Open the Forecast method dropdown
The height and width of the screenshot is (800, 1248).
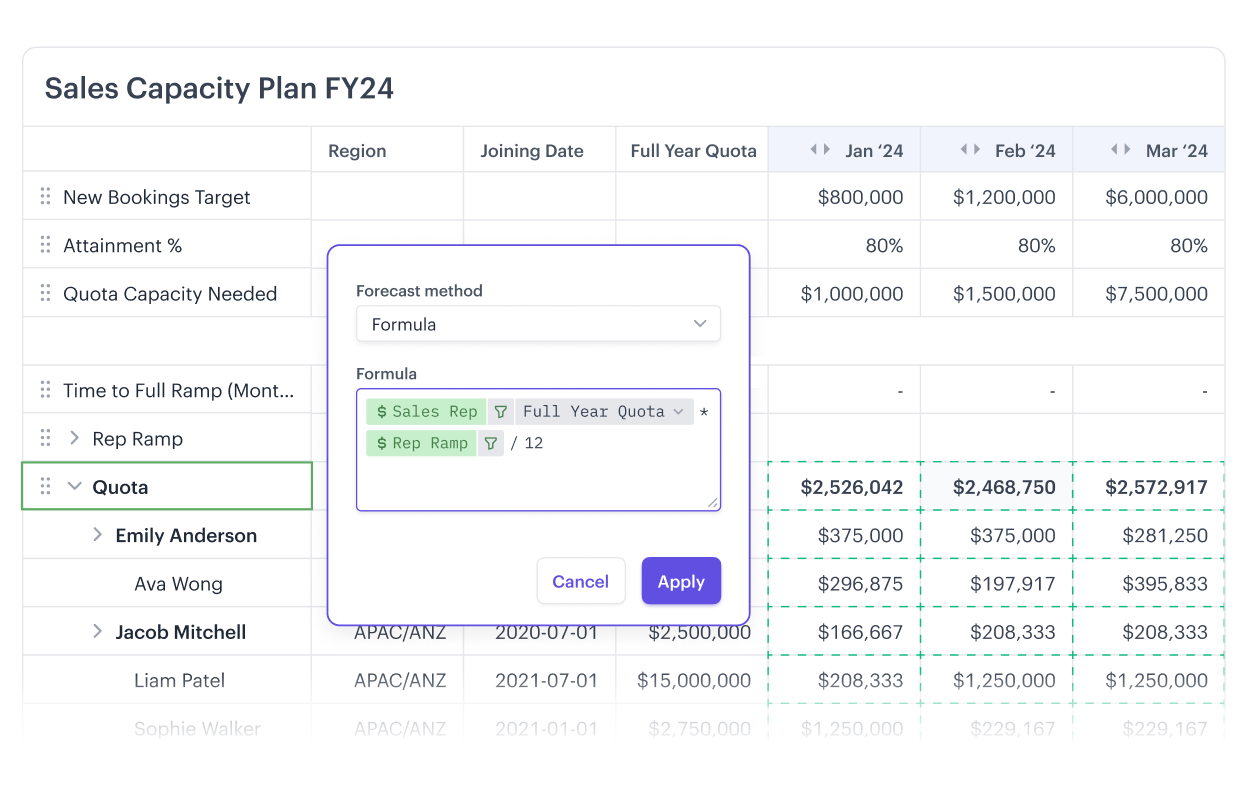538,324
